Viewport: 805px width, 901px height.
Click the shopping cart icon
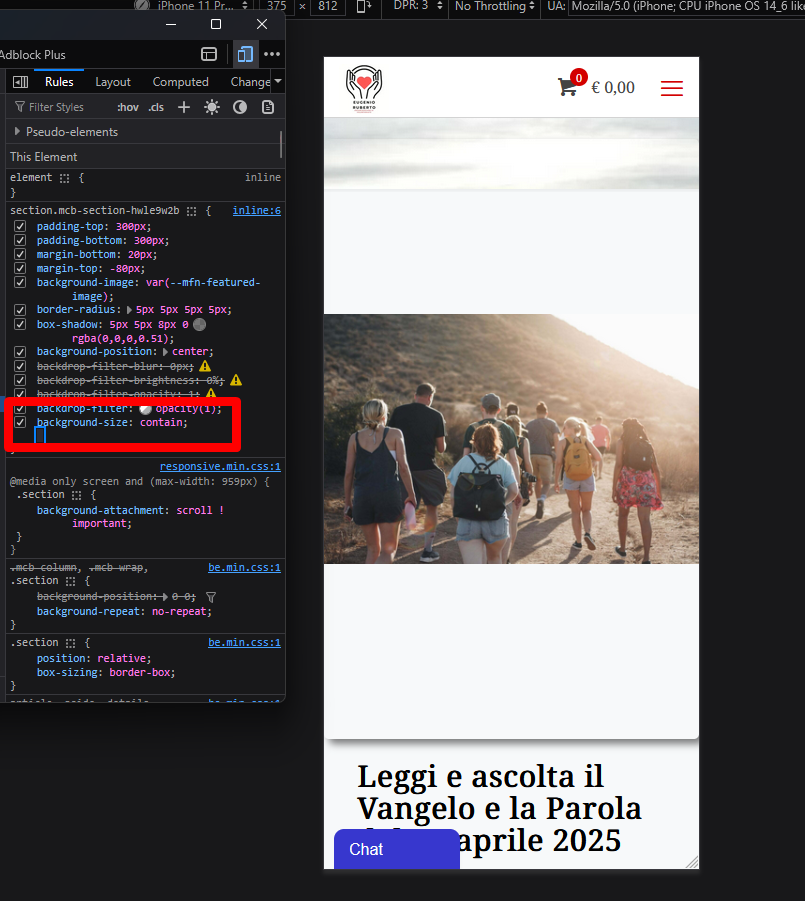pos(567,87)
